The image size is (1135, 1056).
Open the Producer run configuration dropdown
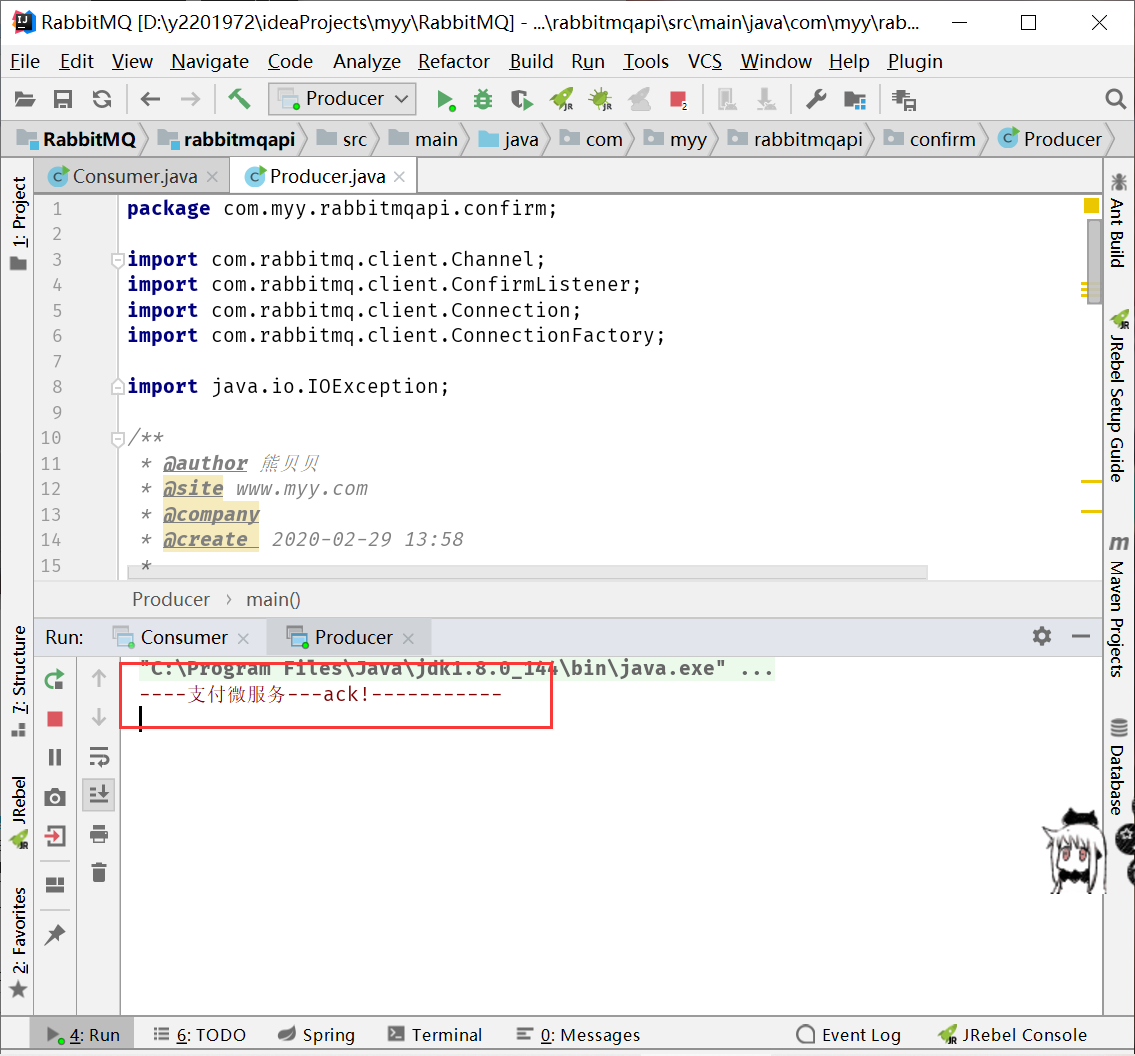(x=342, y=98)
